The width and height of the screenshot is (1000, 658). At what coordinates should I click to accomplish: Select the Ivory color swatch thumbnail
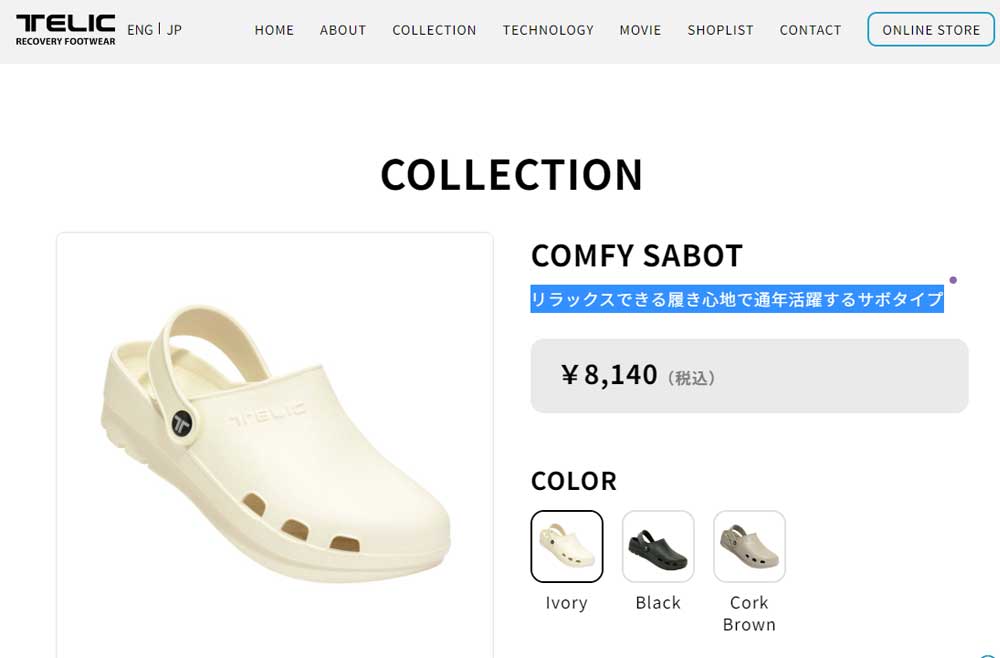point(567,546)
